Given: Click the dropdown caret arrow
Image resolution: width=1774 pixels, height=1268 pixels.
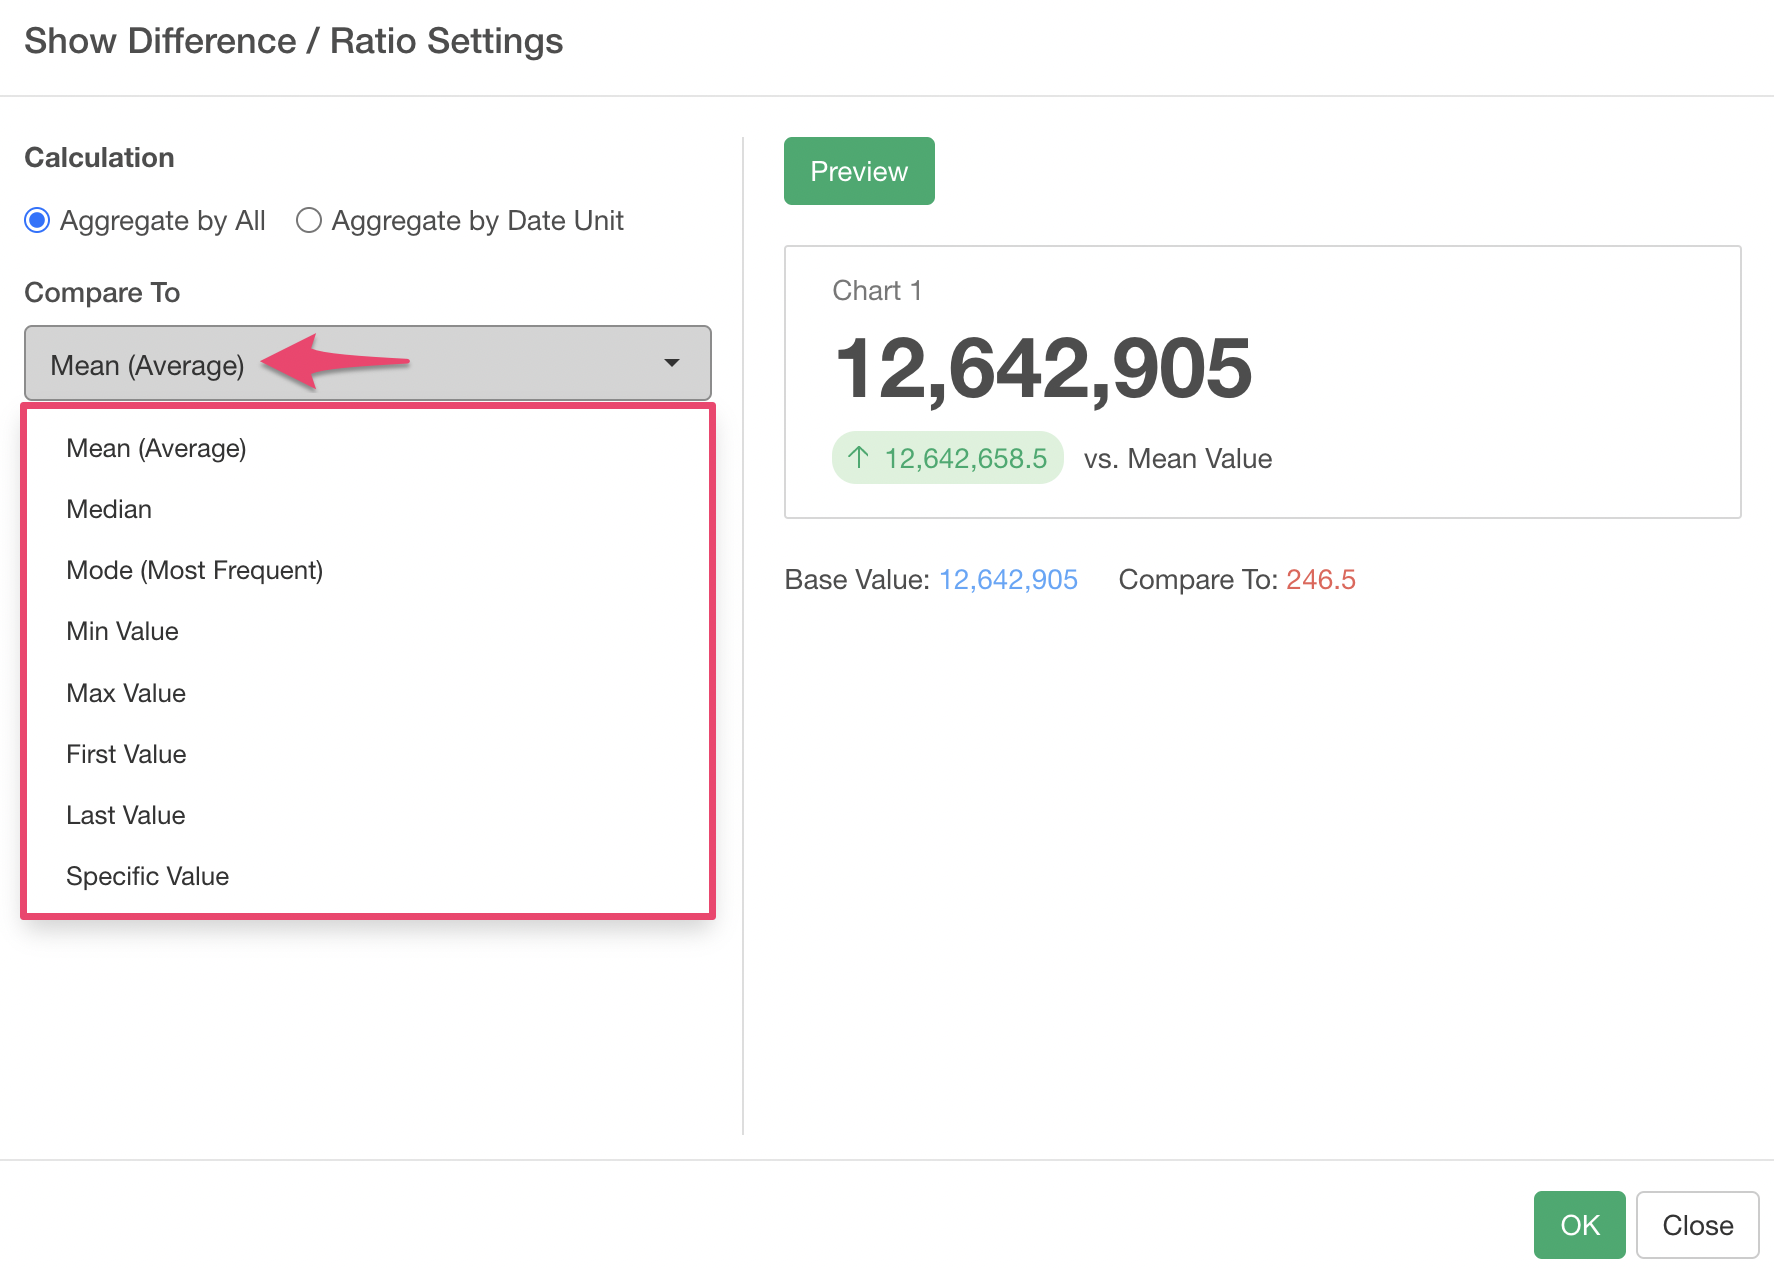Looking at the screenshot, I should [x=672, y=363].
